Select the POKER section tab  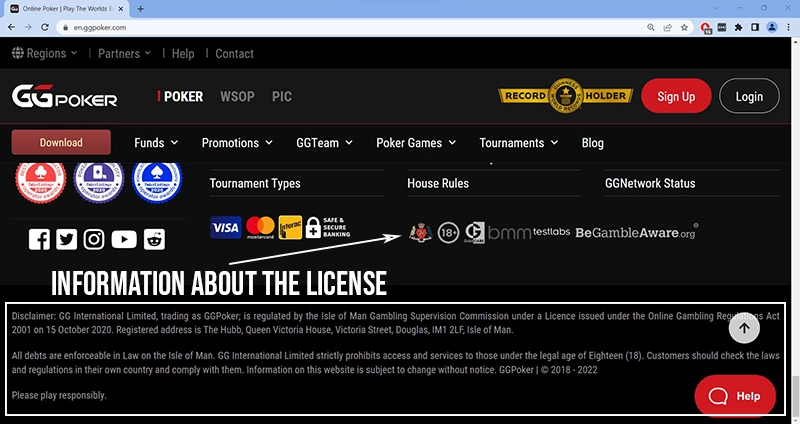pyautogui.click(x=183, y=96)
